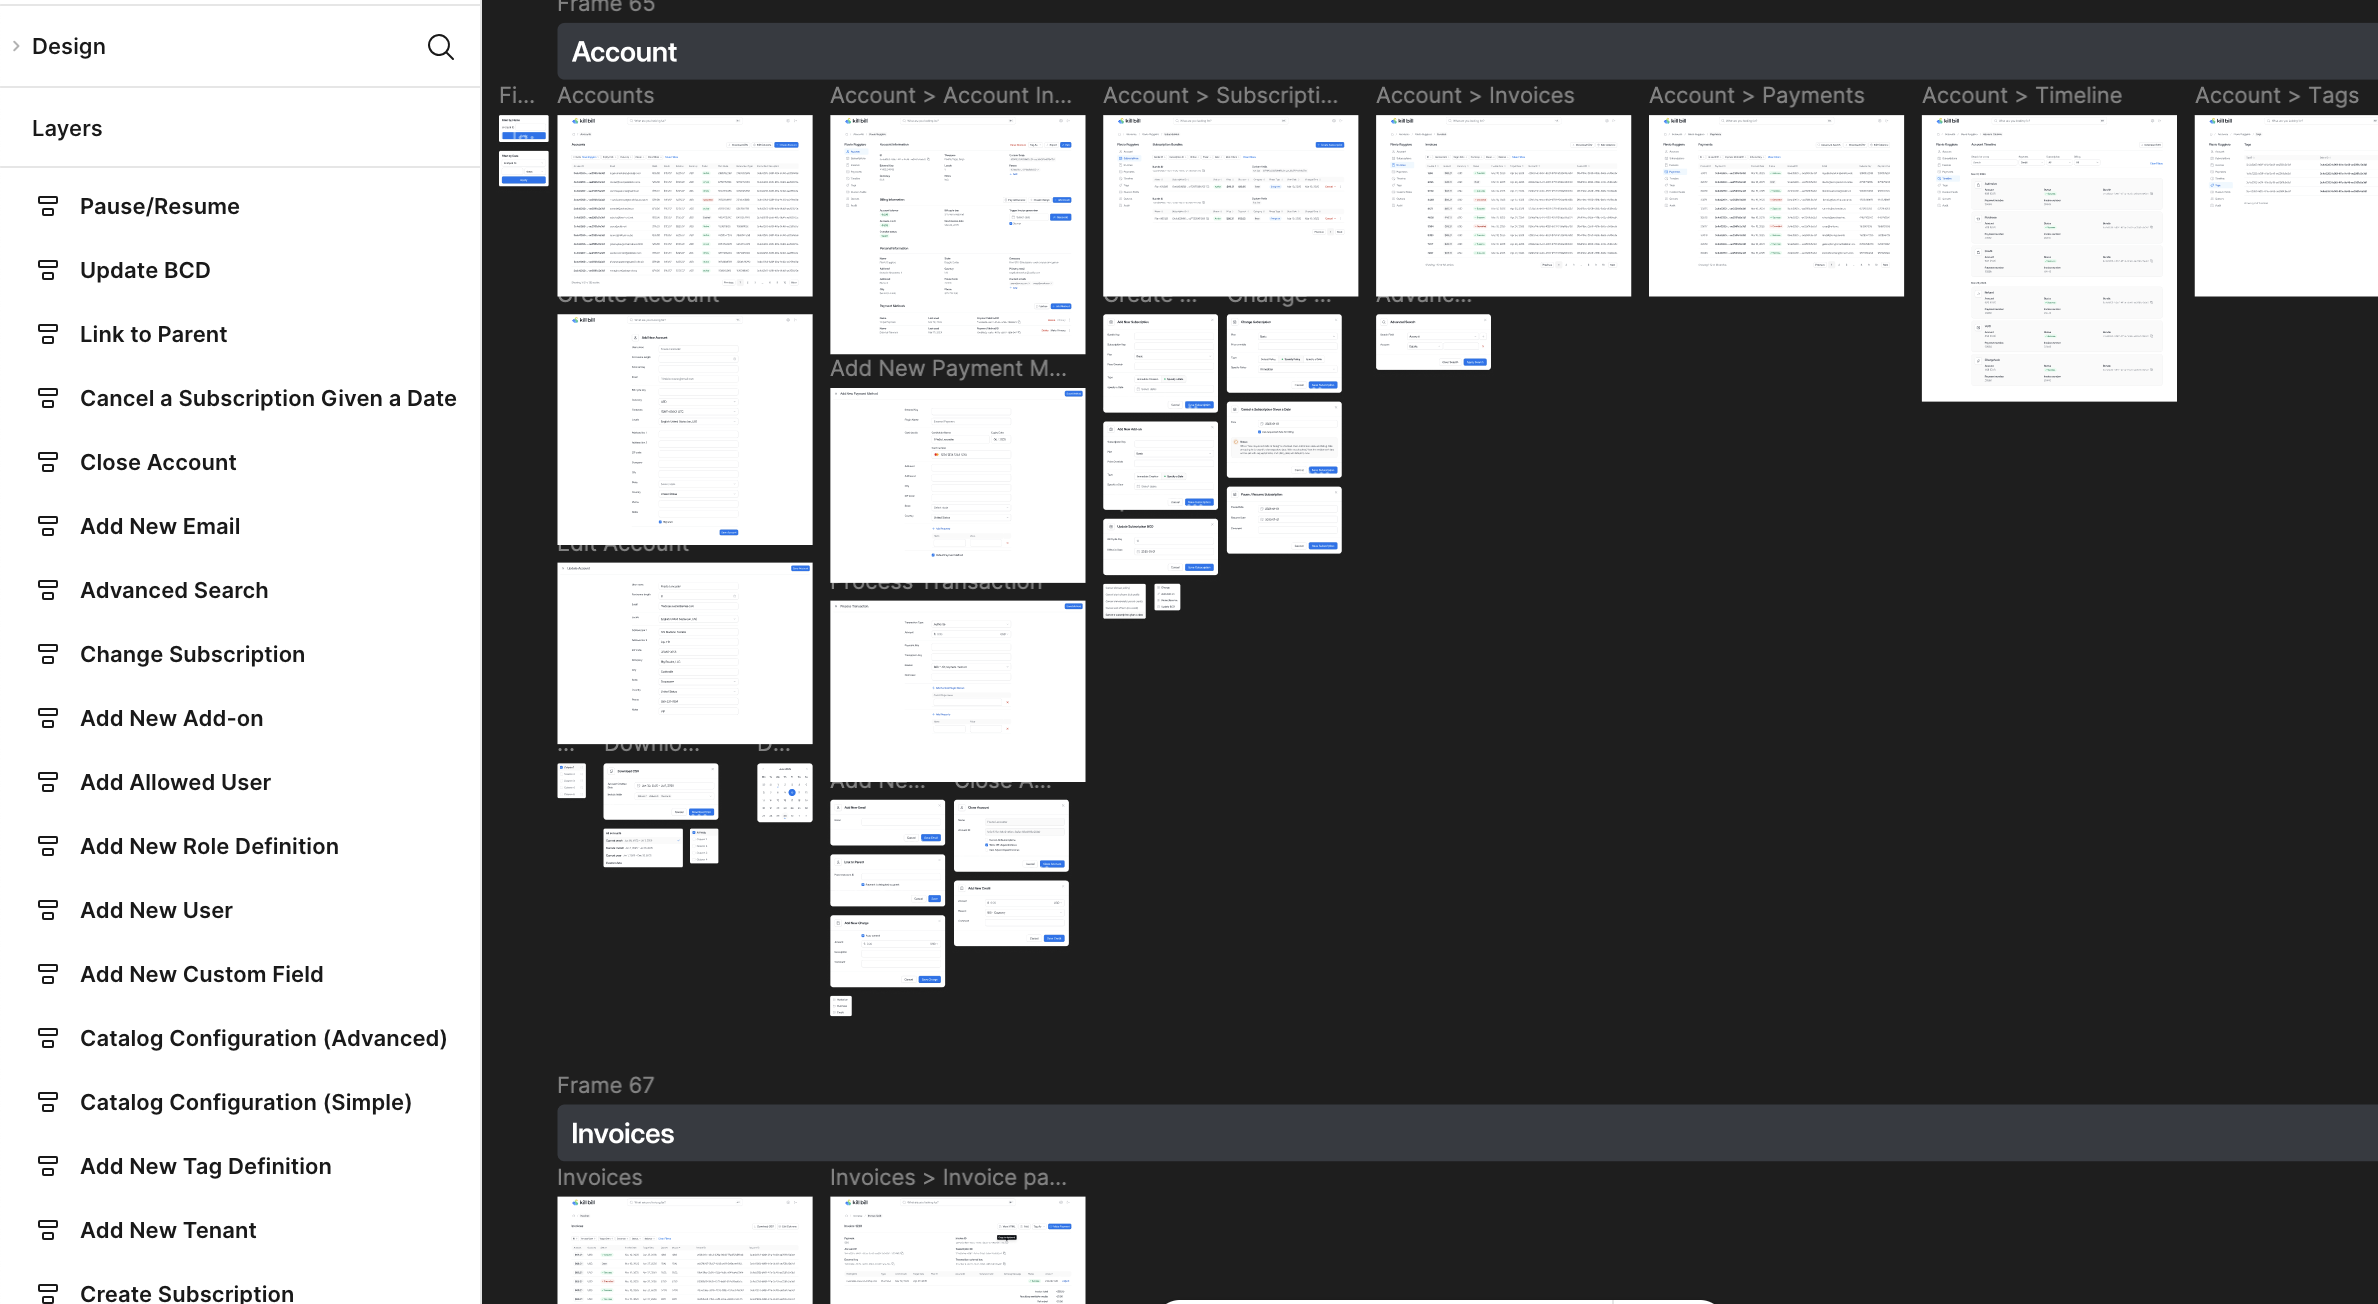Click the Frame 67 label on canvas
This screenshot has width=2378, height=1304.
[x=605, y=1085]
